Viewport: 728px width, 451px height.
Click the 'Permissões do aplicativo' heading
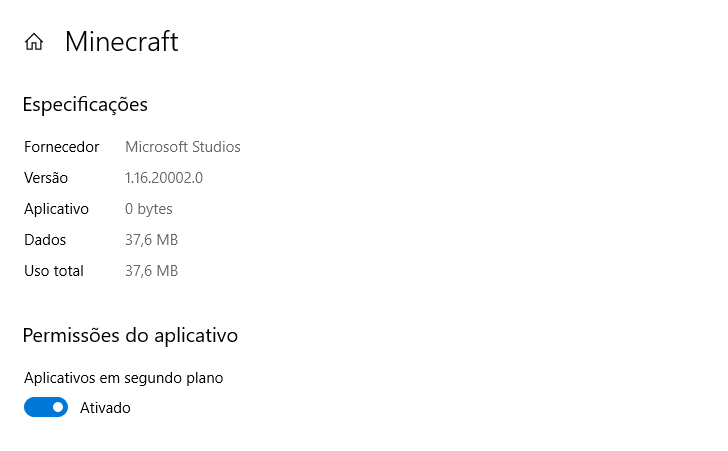(130, 335)
